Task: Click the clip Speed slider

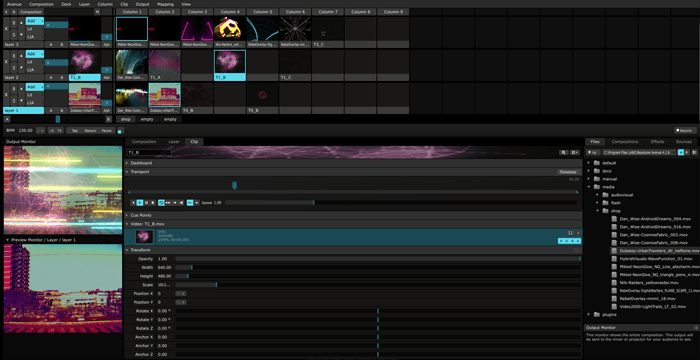Action: (x=401, y=202)
